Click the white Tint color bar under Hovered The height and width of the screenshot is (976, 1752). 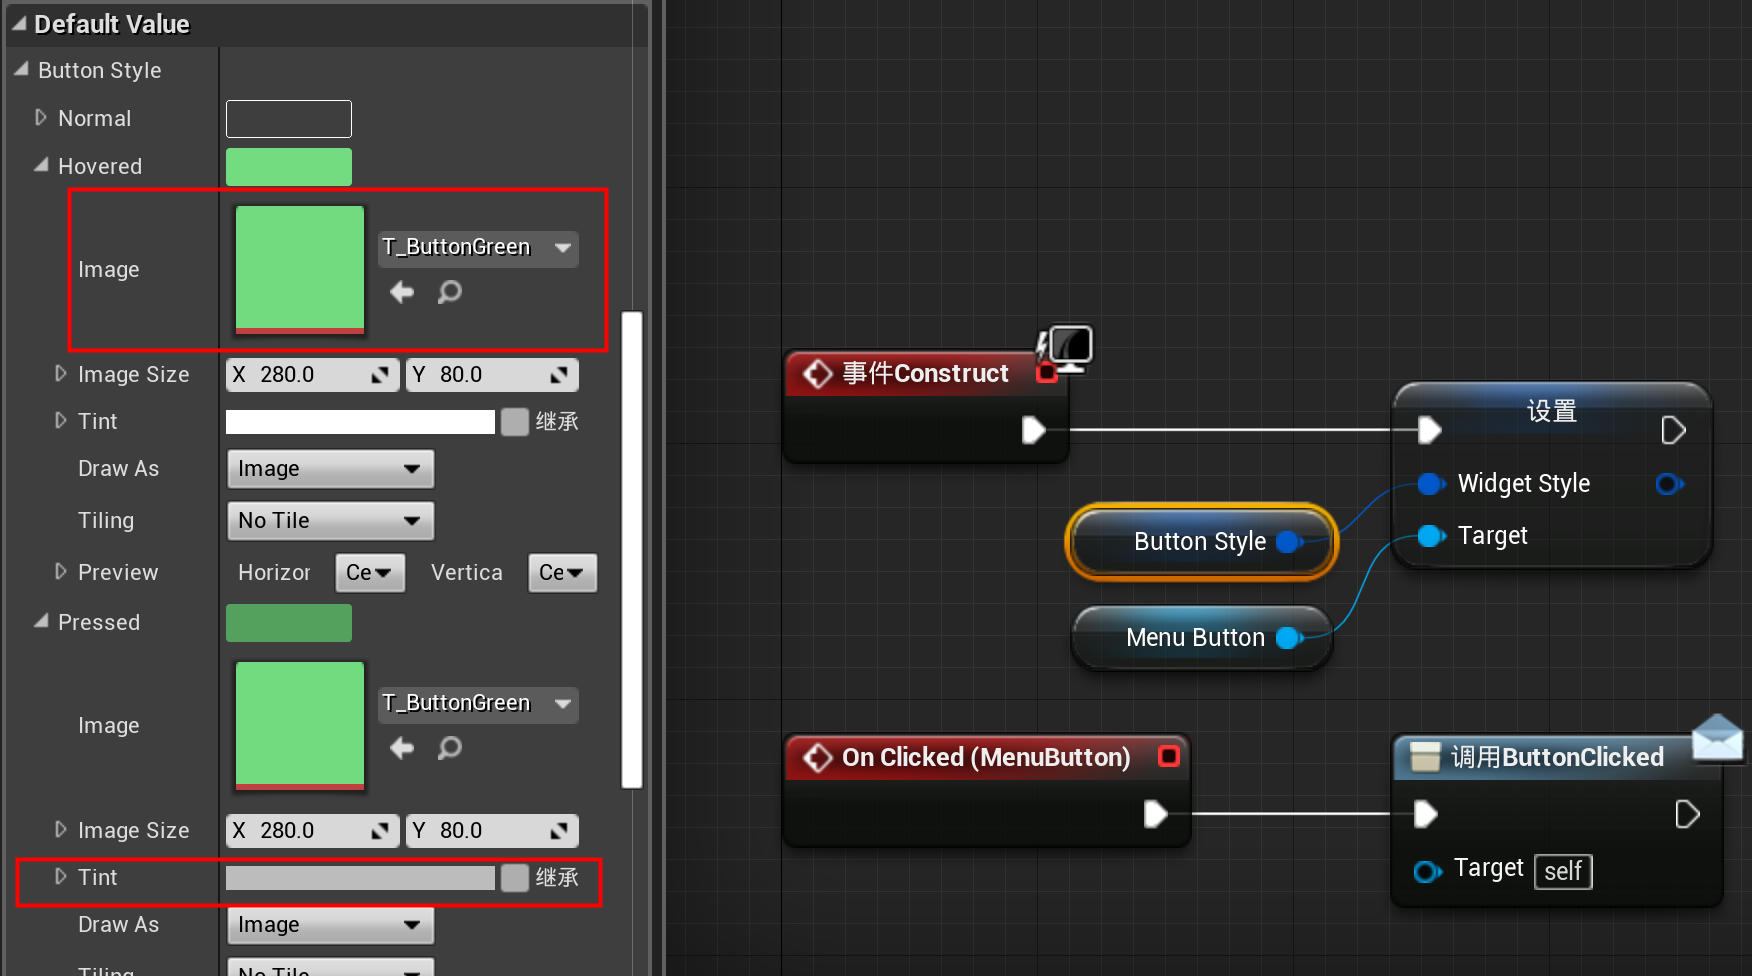[360, 421]
